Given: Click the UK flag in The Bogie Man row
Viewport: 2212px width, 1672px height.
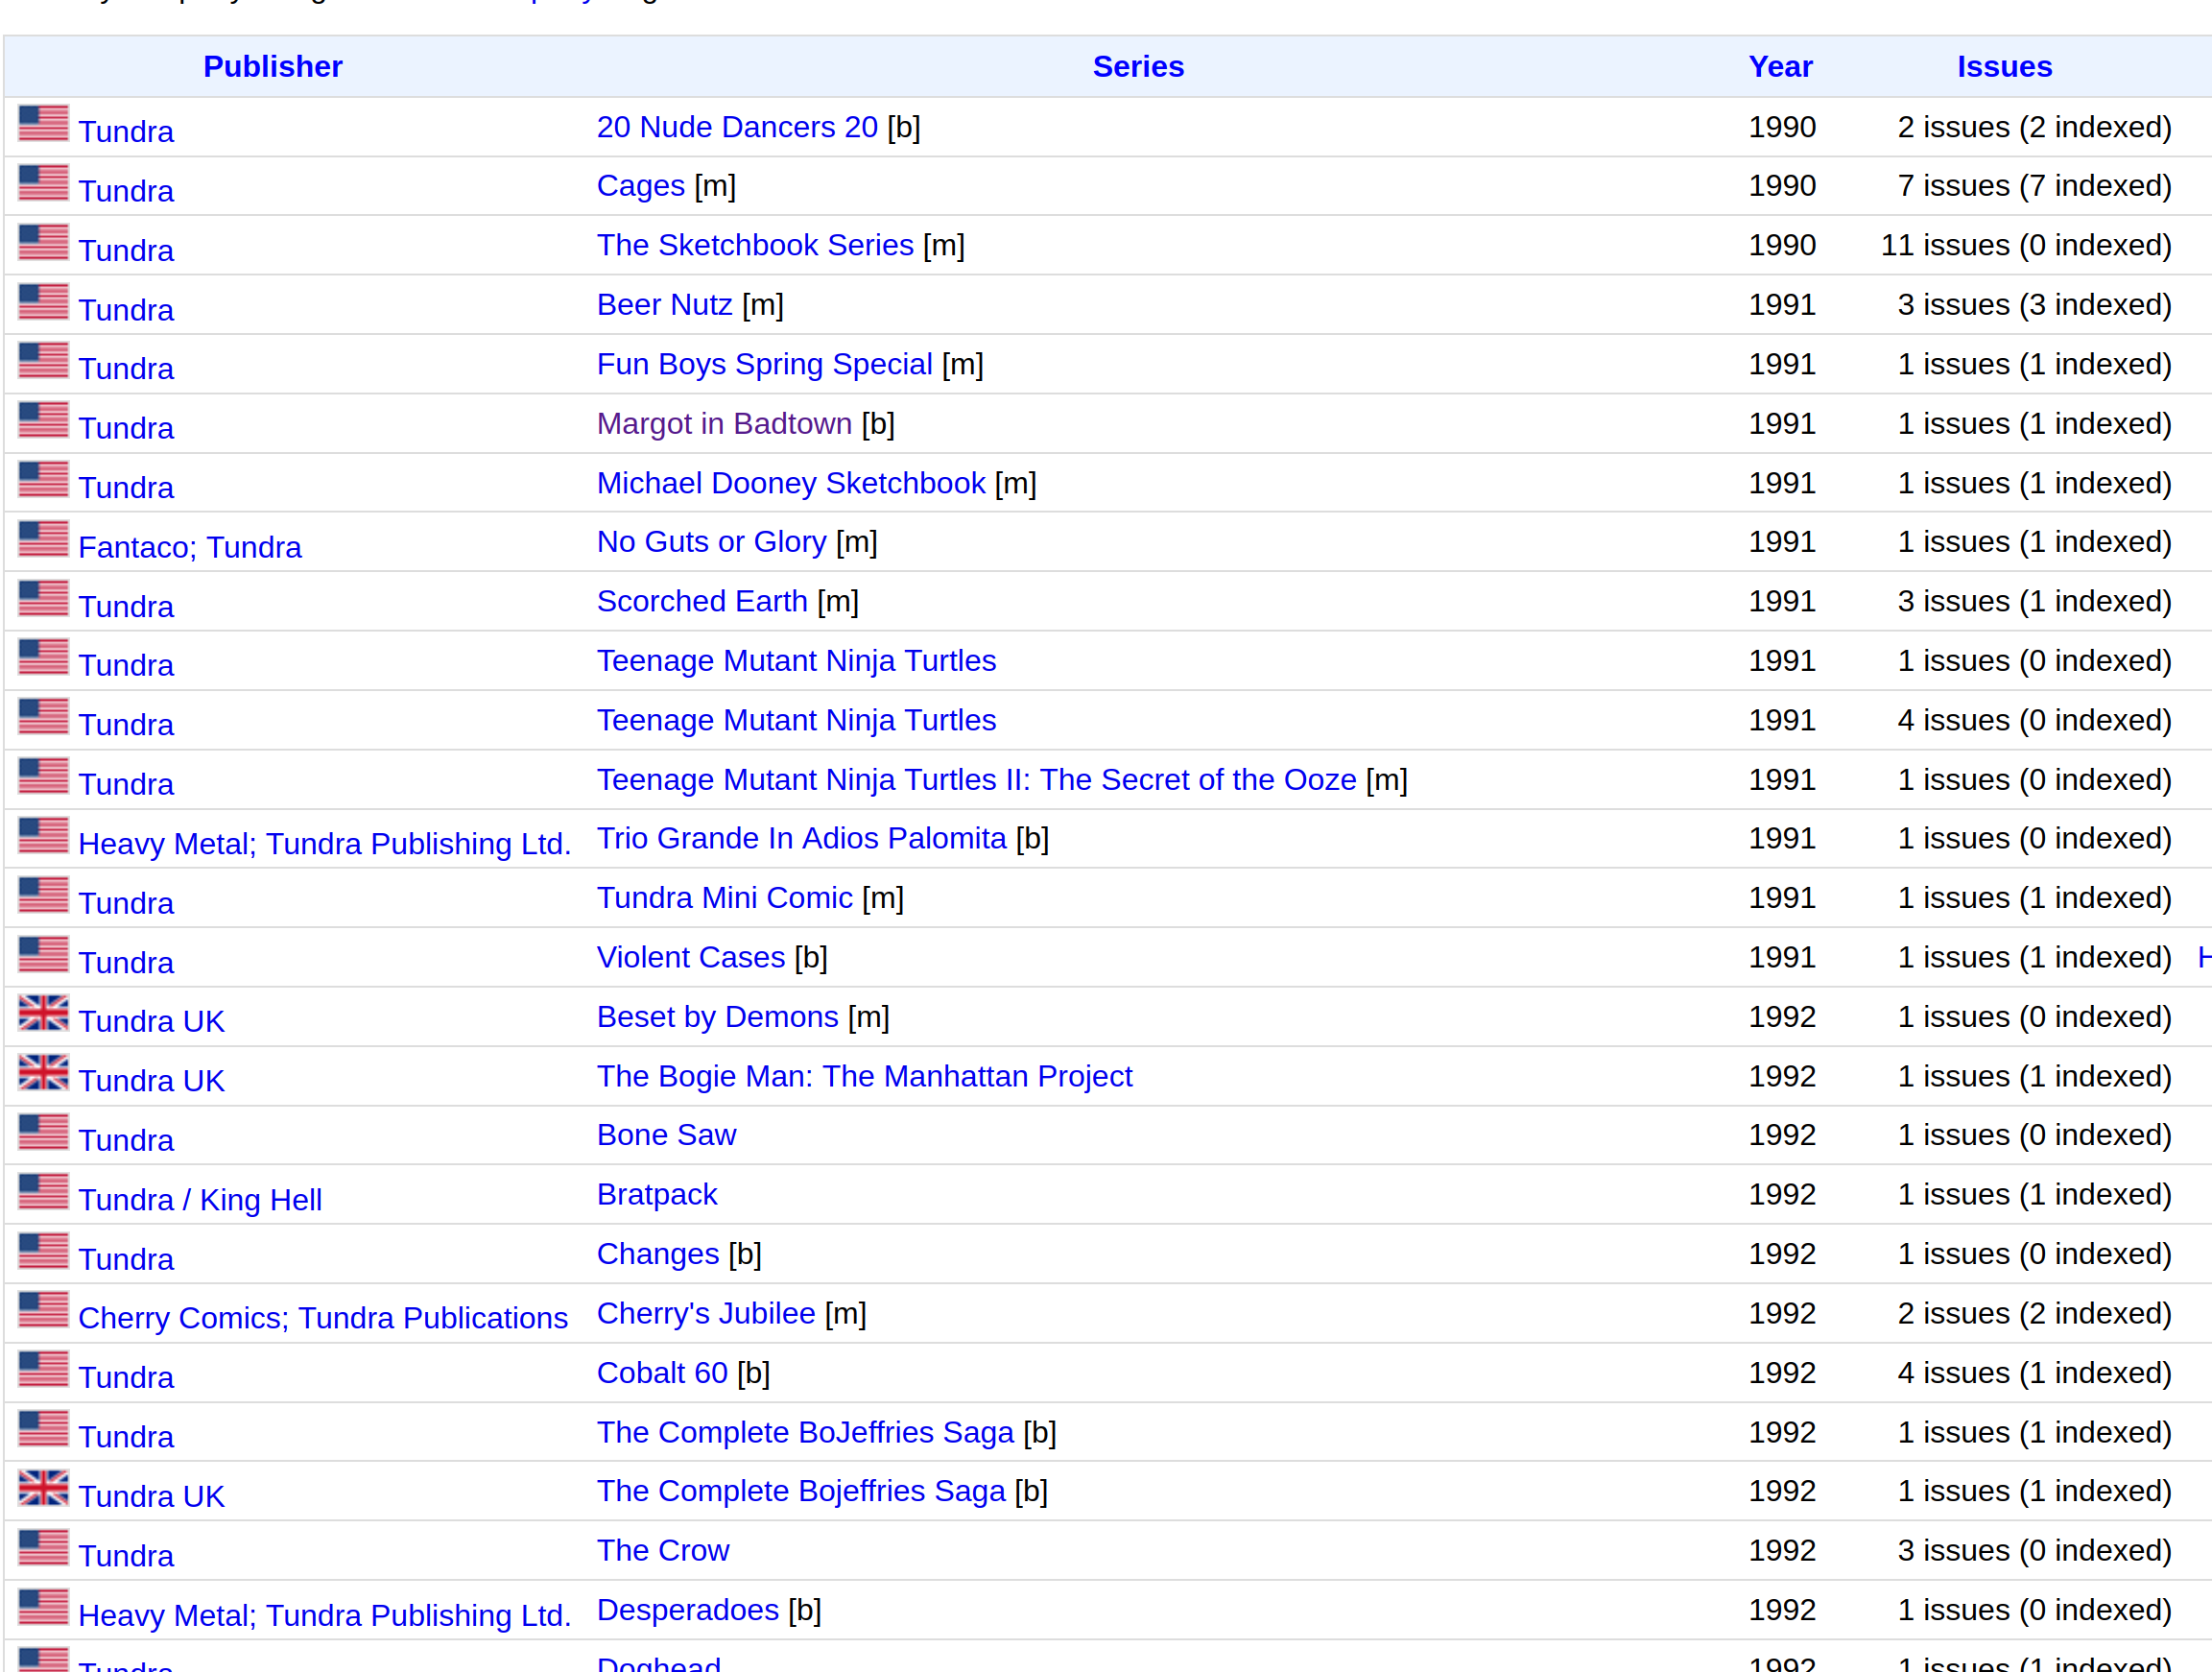Looking at the screenshot, I should click(x=43, y=1072).
